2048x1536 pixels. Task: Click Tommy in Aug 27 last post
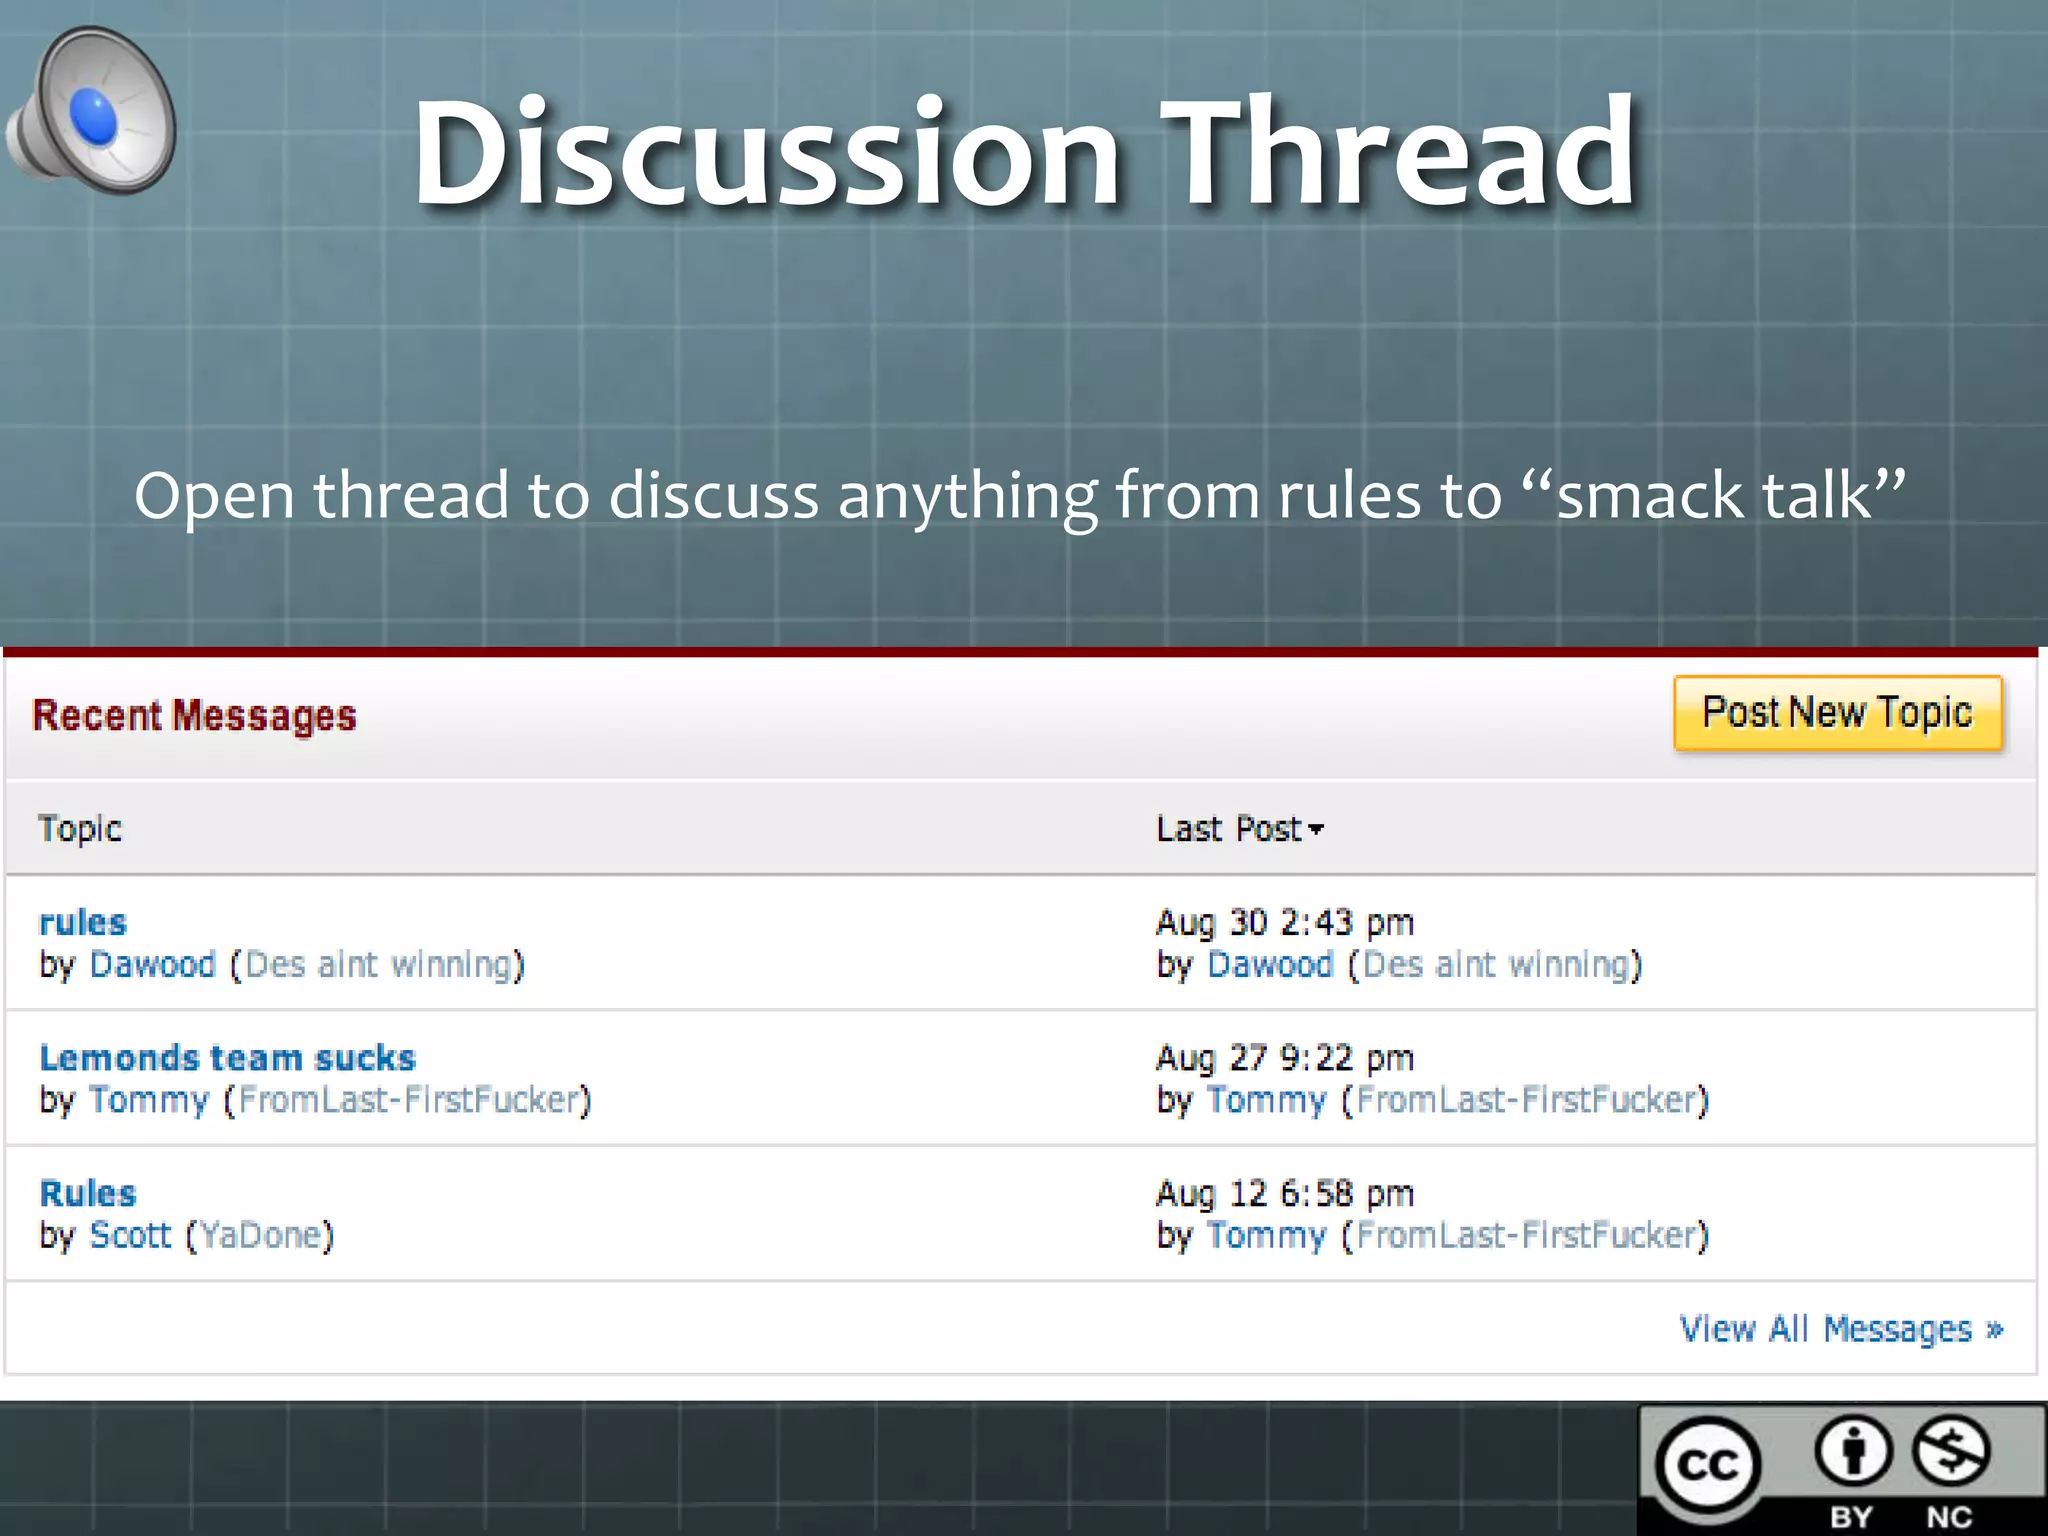(1266, 1100)
